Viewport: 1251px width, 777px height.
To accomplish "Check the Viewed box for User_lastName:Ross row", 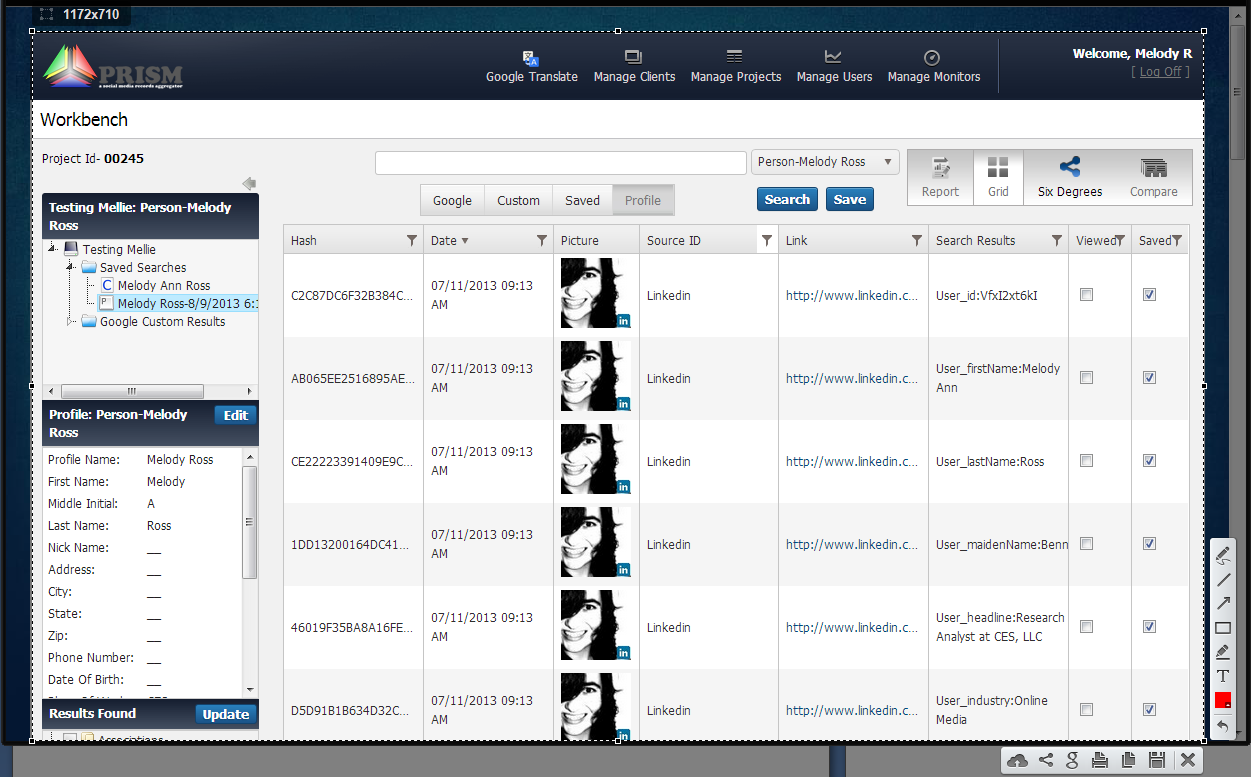I will (1087, 461).
